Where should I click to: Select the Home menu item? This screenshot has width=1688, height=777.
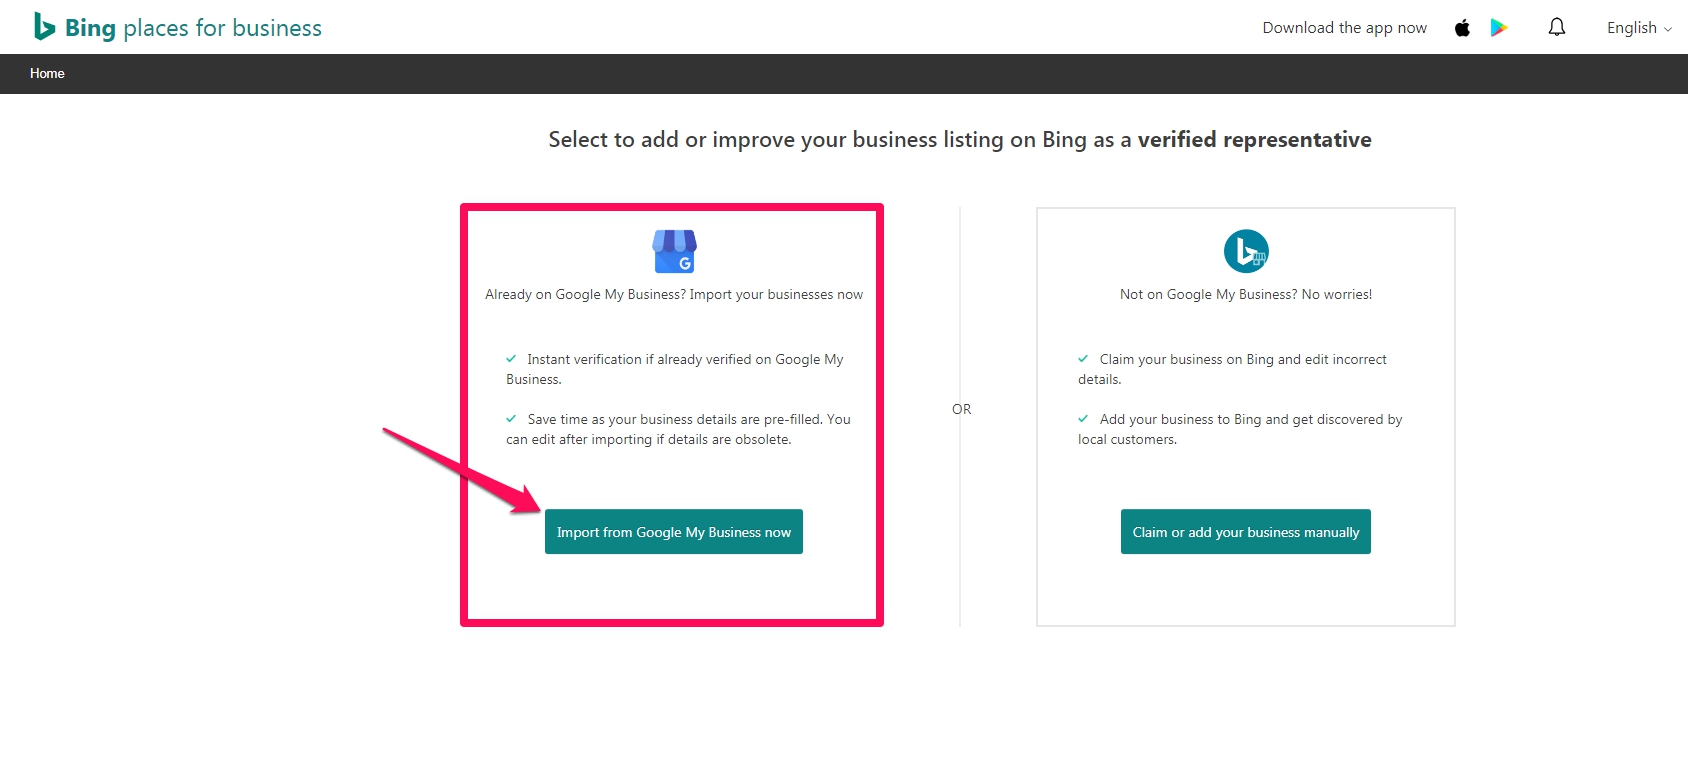pyautogui.click(x=47, y=73)
